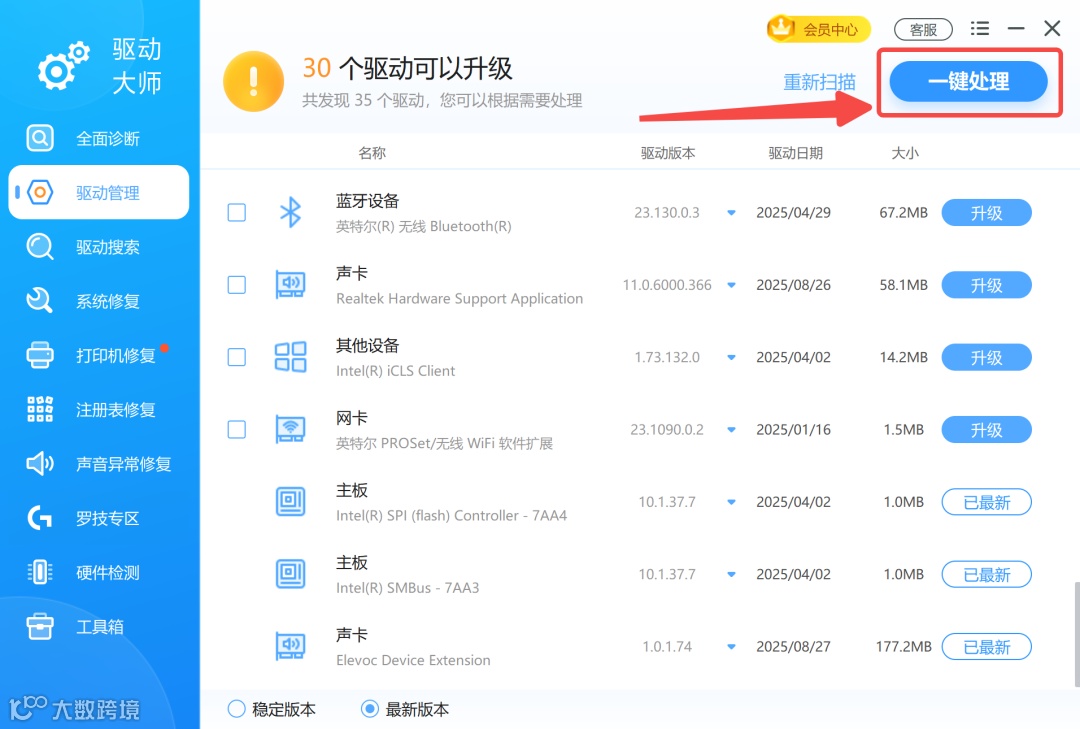Click the 重新扫描 link

(819, 82)
